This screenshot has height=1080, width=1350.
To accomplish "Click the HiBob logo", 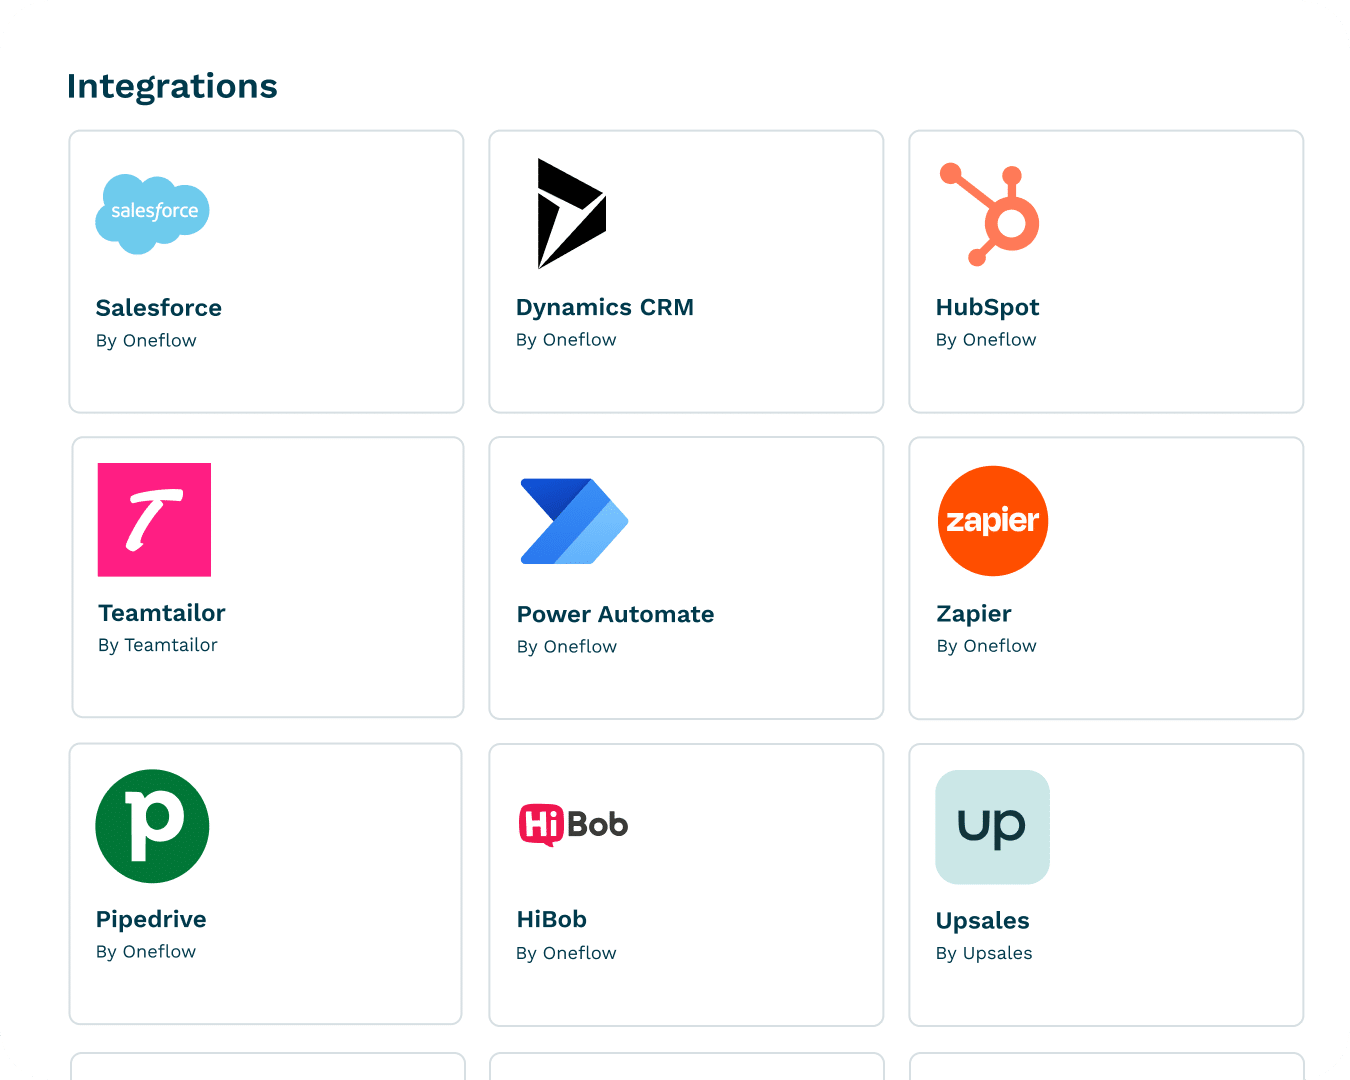I will click(x=573, y=825).
